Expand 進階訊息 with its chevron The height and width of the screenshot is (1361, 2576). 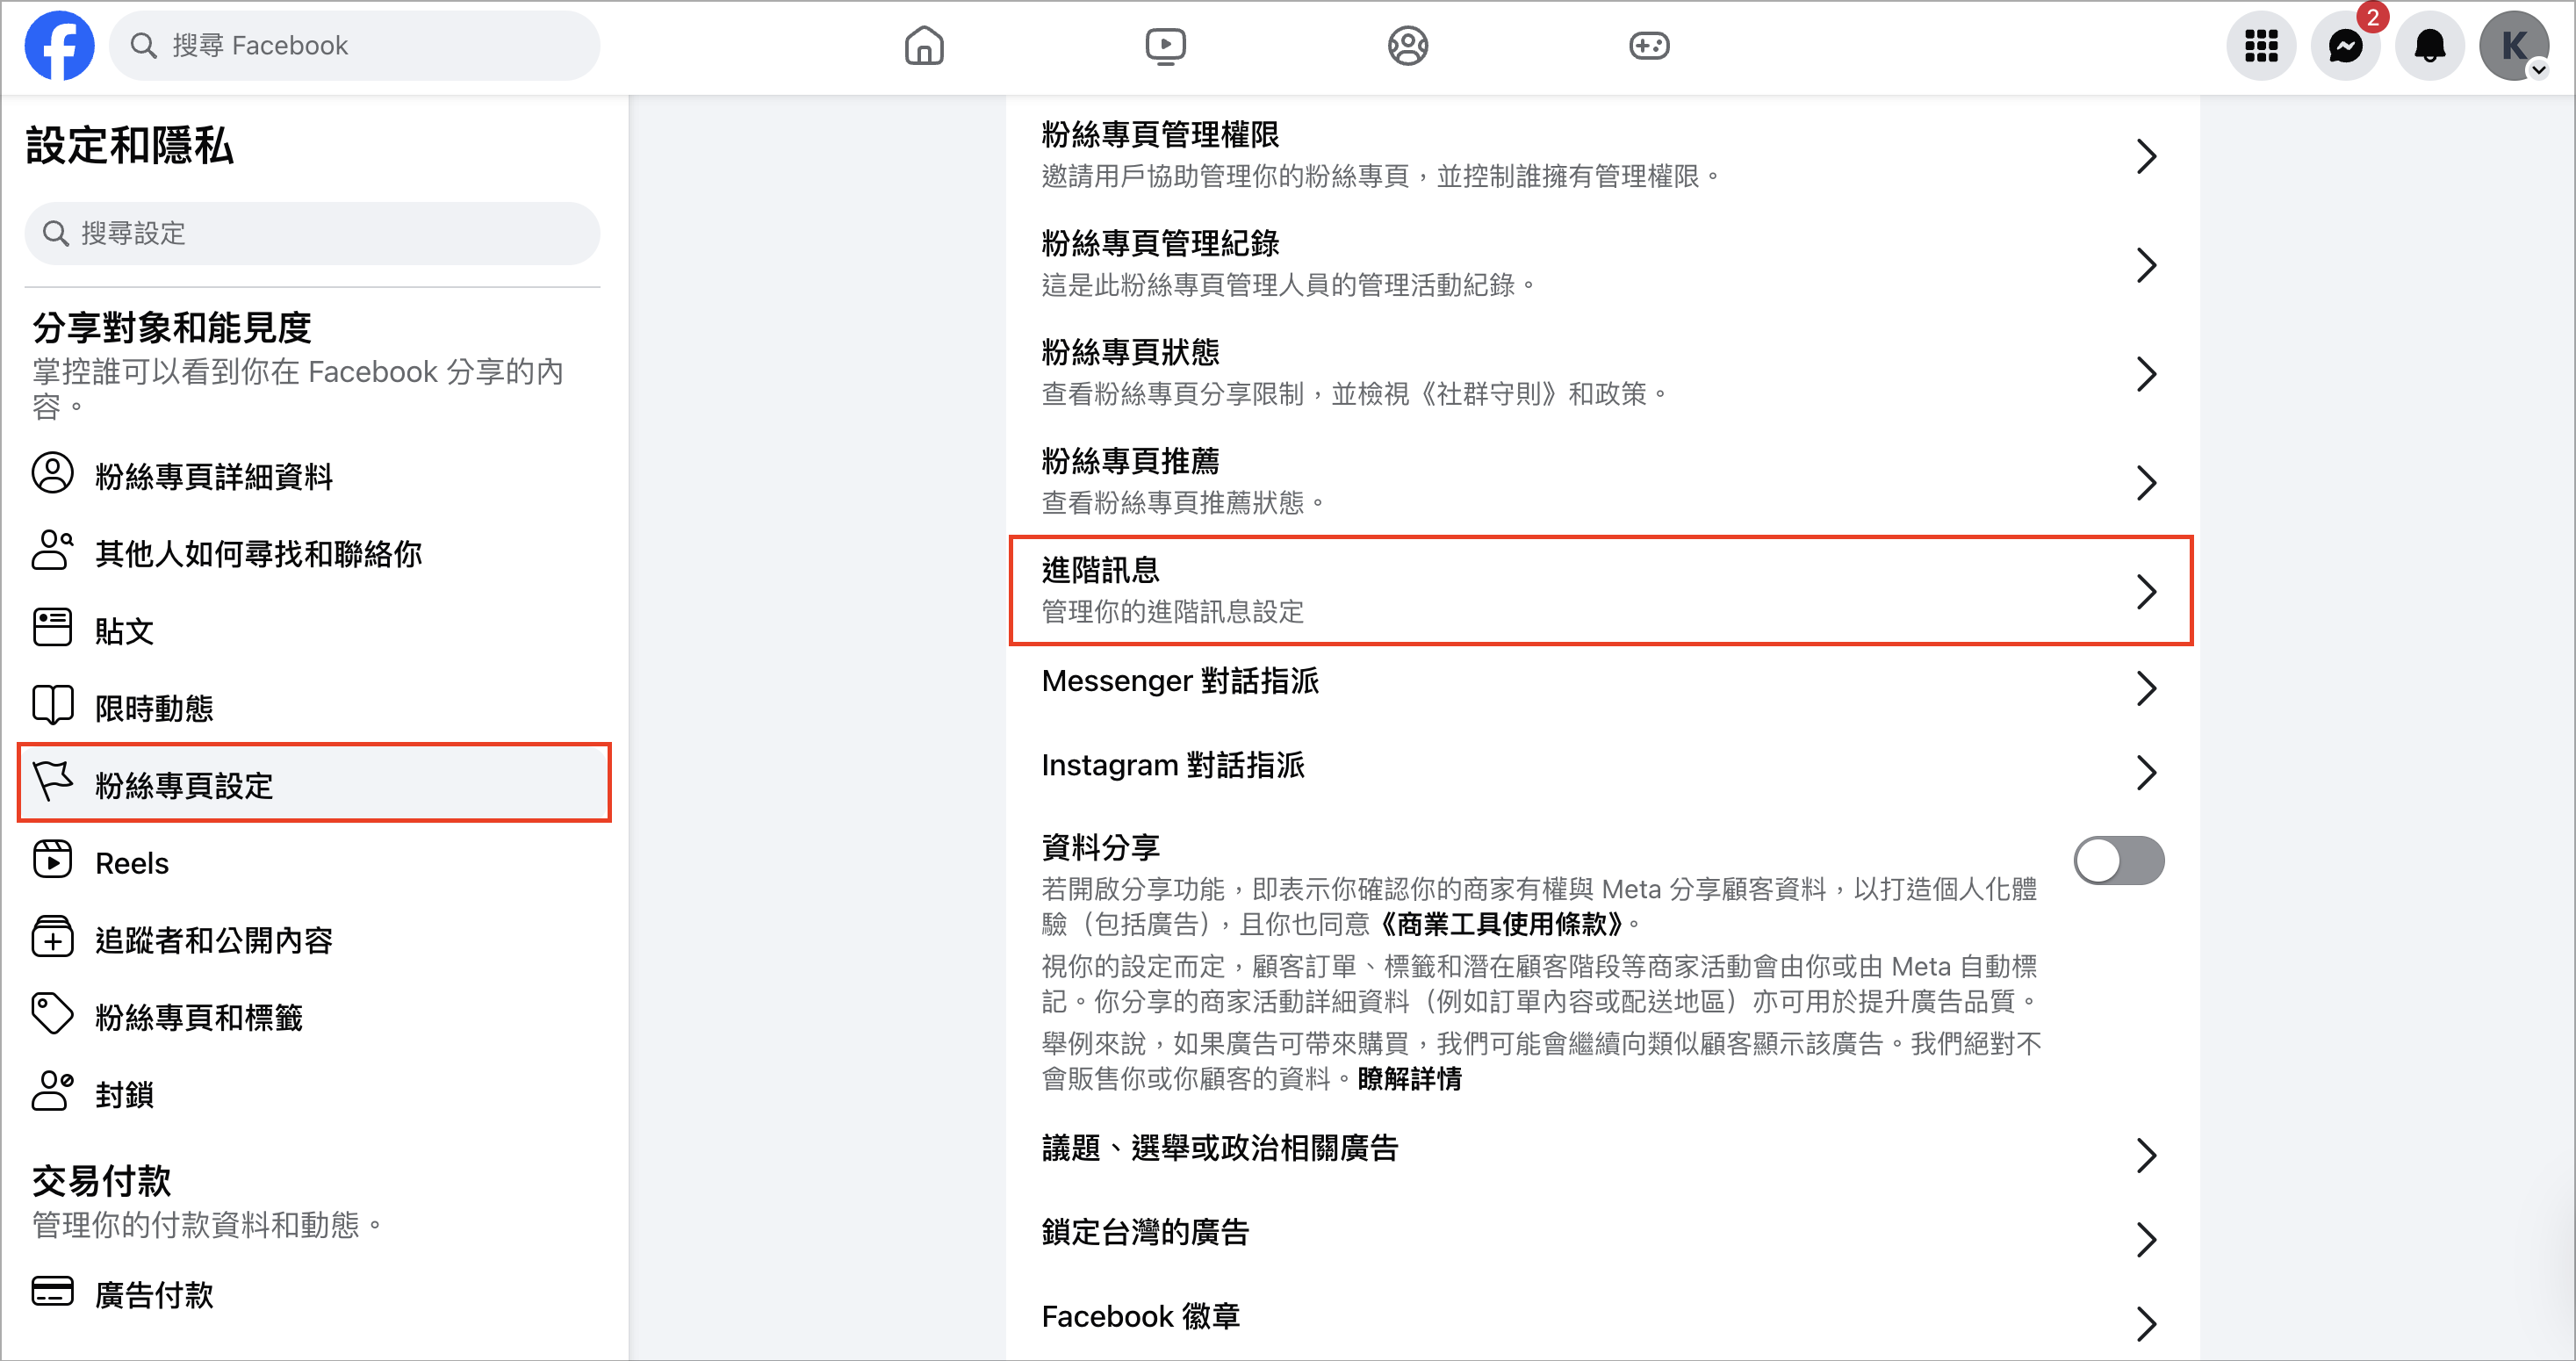point(2146,592)
